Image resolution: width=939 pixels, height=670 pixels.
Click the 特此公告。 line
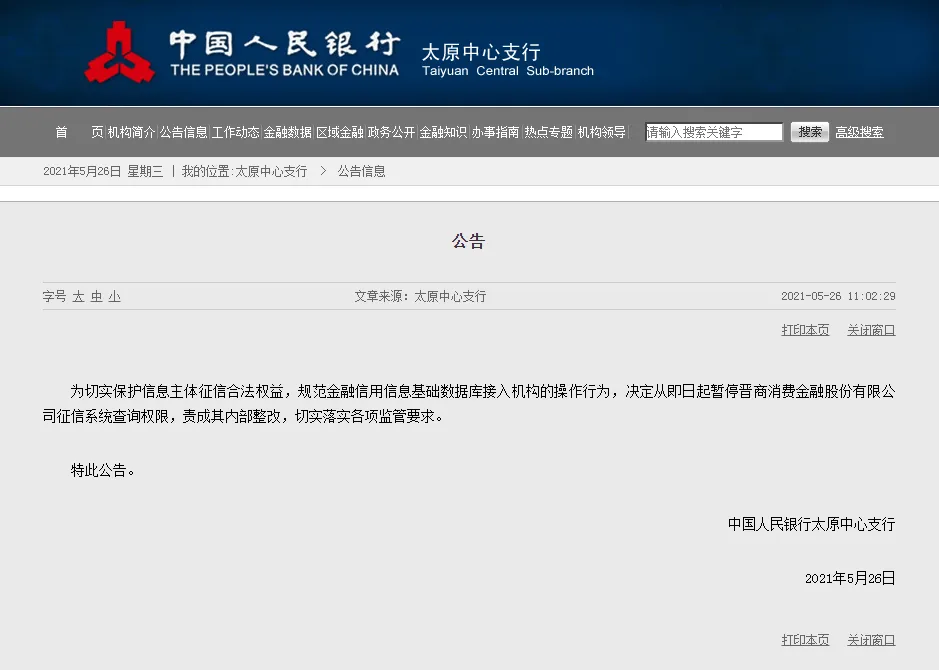pyautogui.click(x=102, y=471)
